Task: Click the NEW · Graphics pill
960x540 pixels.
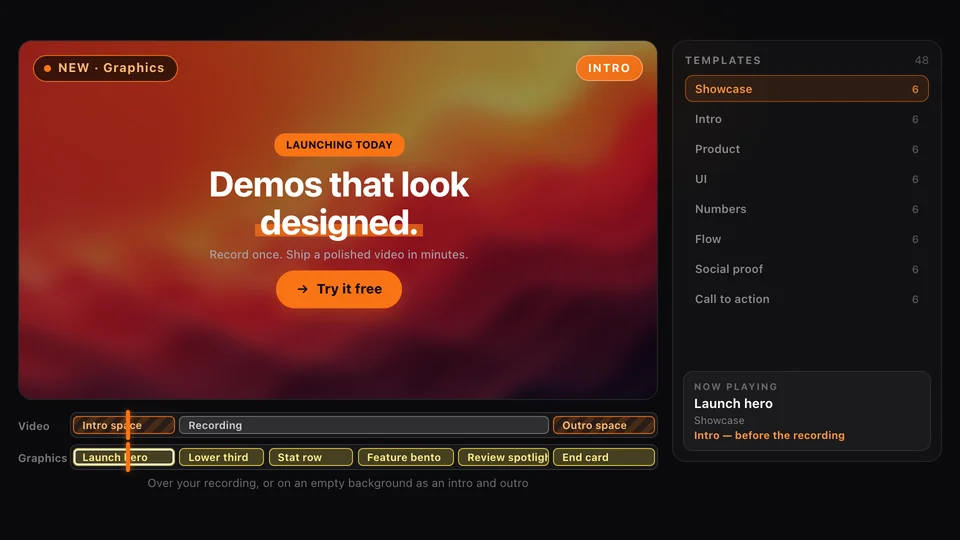Action: click(x=105, y=68)
